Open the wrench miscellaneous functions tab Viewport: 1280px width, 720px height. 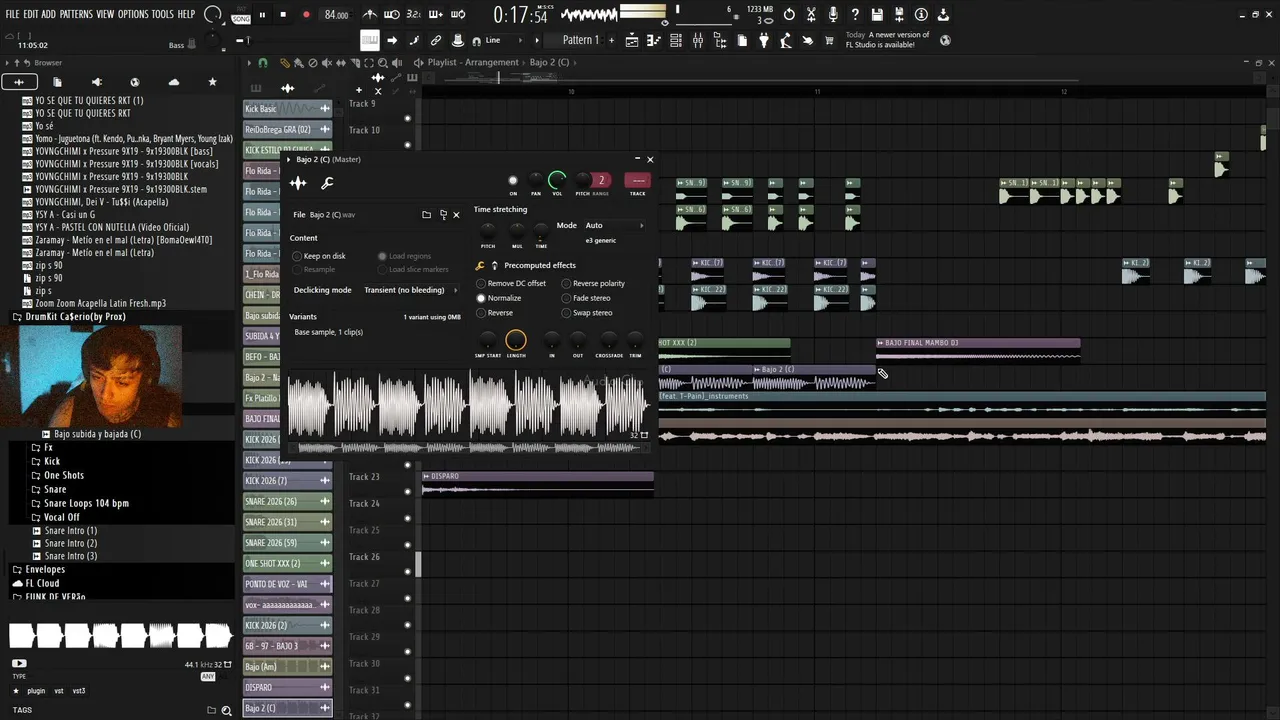(x=327, y=183)
